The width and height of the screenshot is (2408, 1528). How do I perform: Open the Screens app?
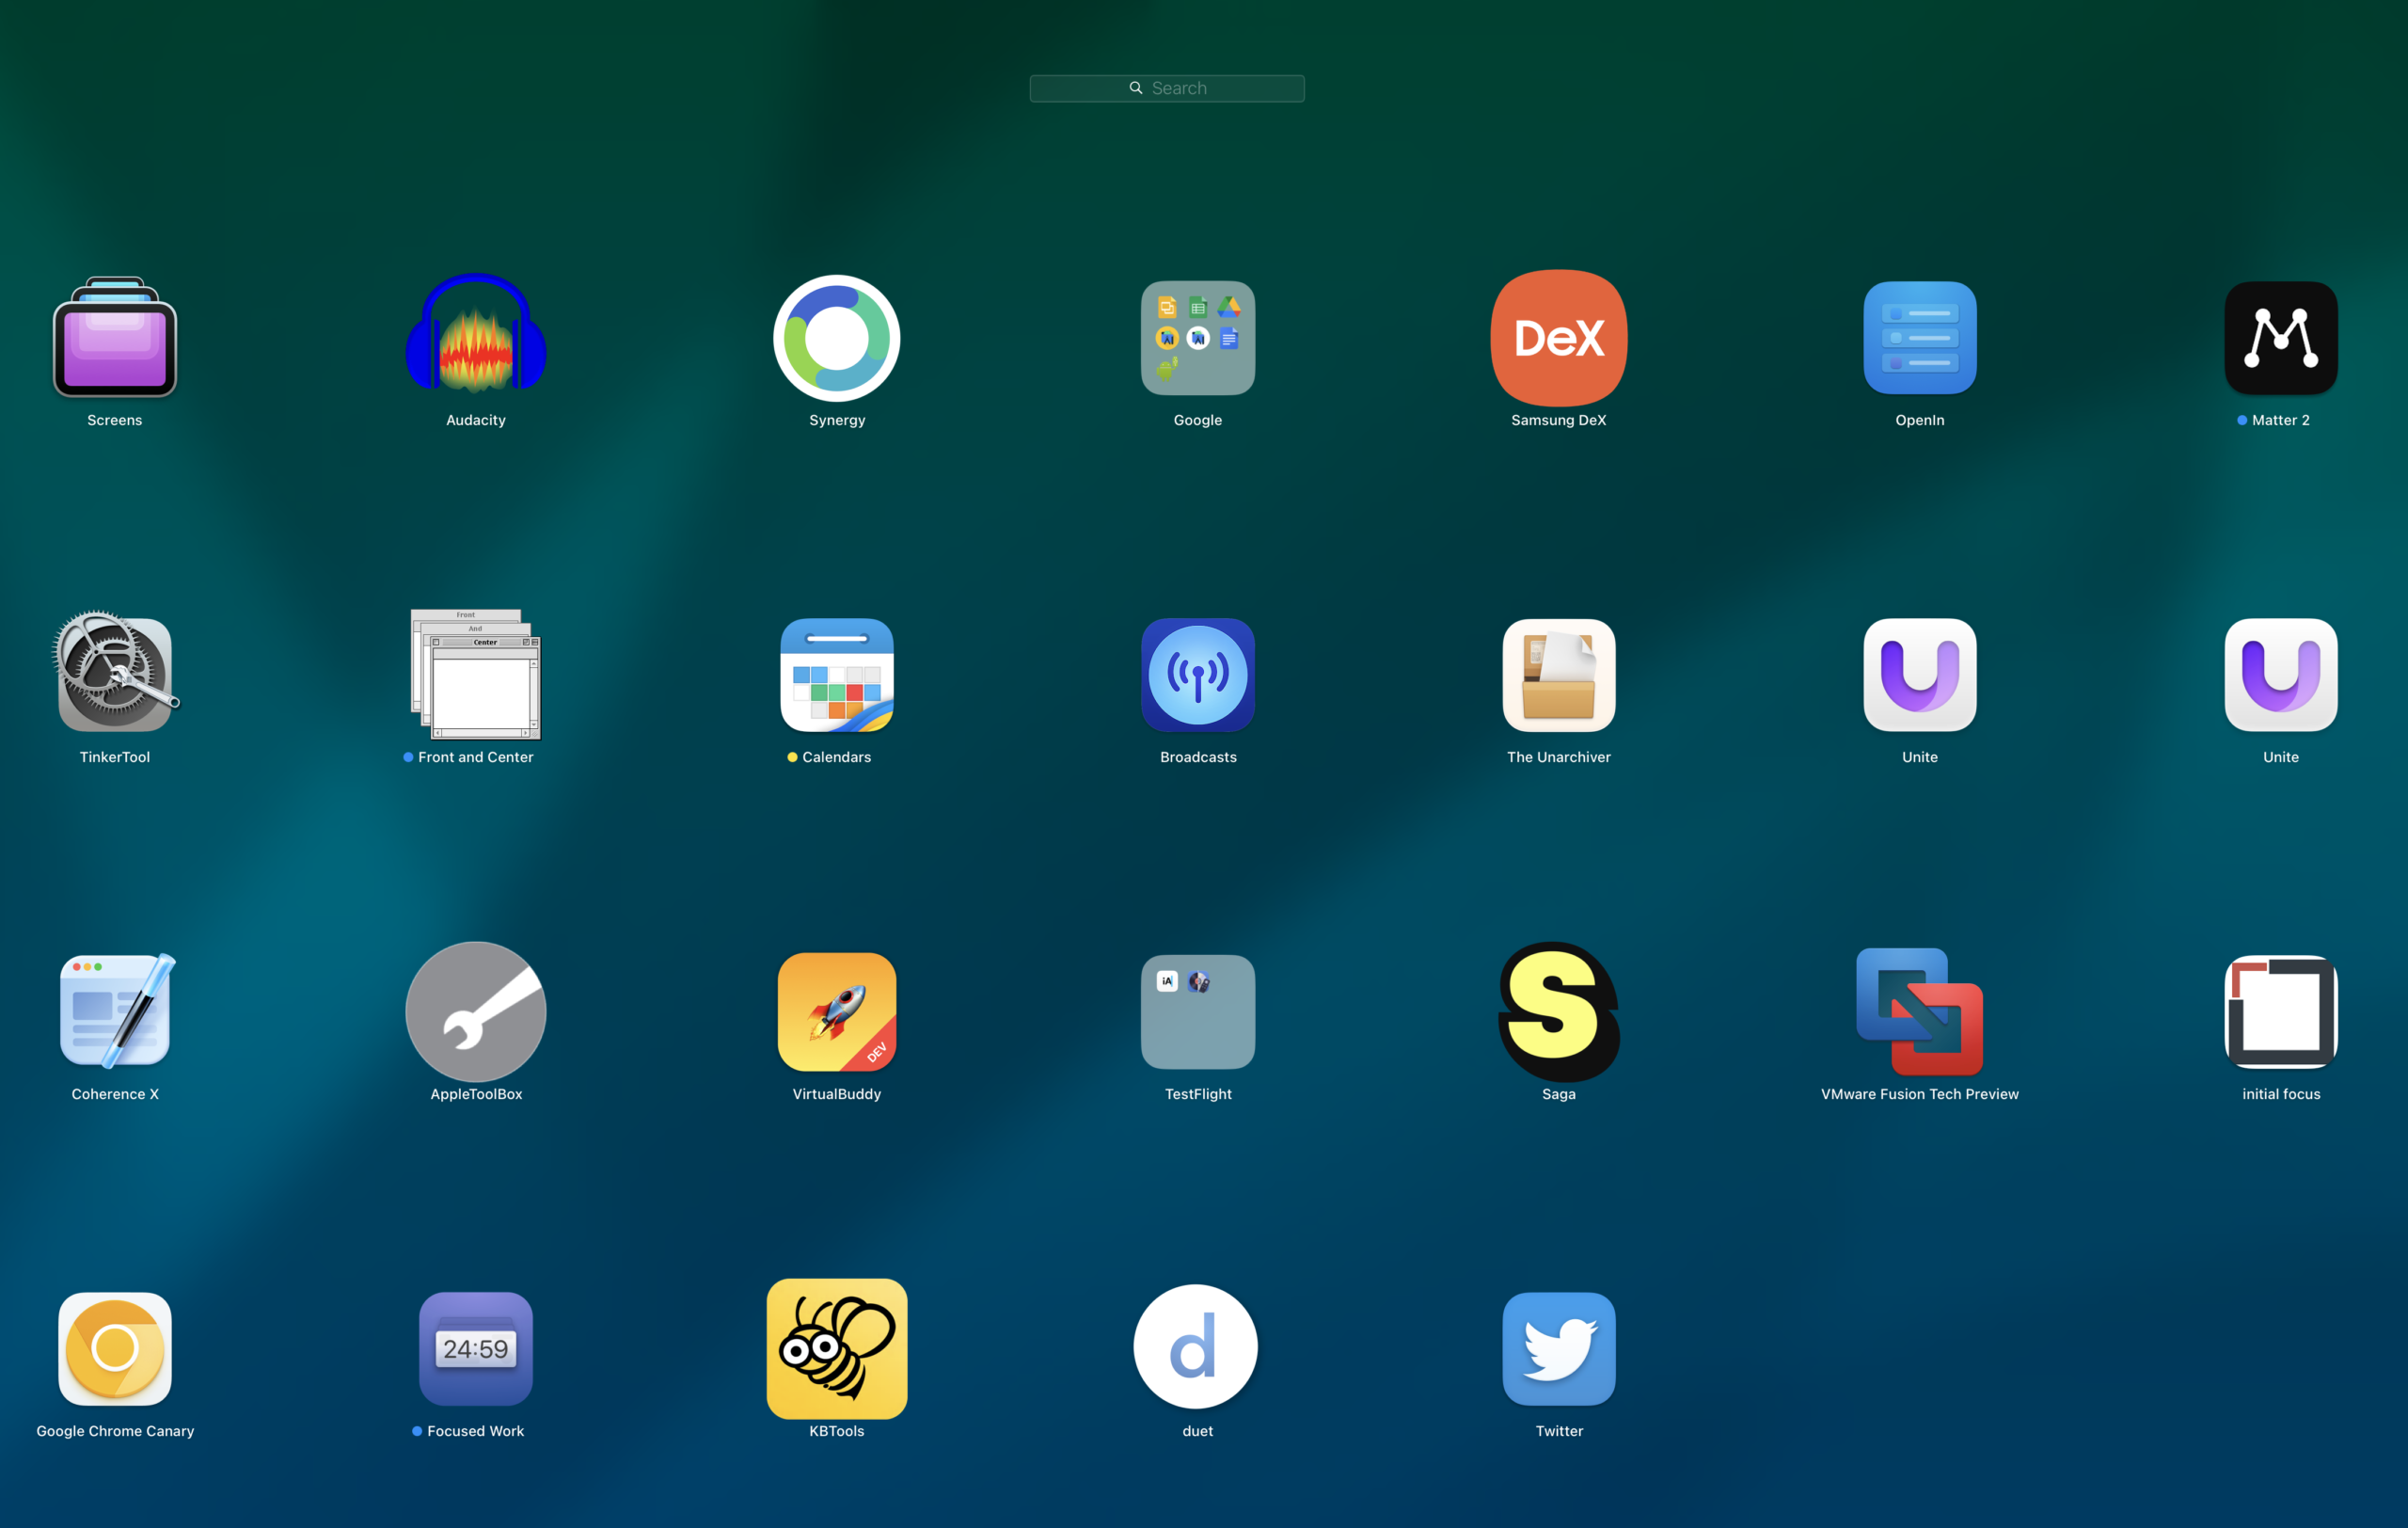[x=115, y=337]
